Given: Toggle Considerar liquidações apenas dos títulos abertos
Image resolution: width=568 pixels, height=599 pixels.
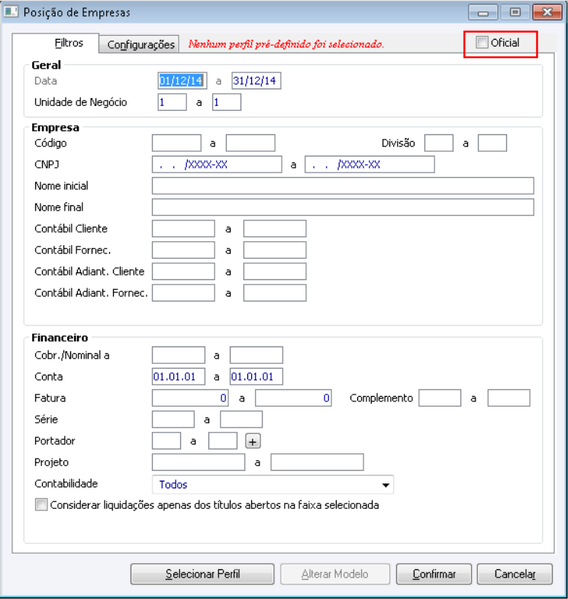Looking at the screenshot, I should point(41,505).
